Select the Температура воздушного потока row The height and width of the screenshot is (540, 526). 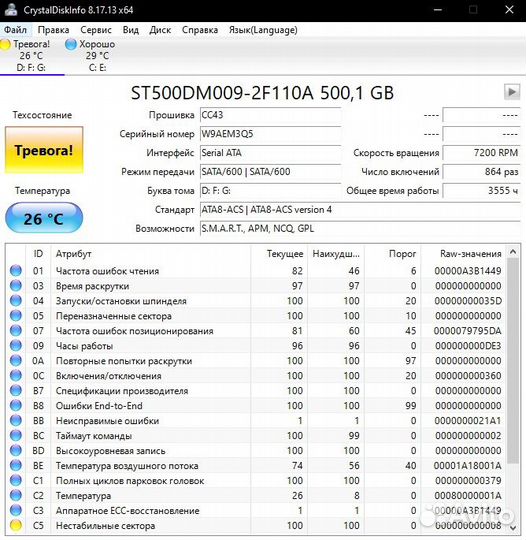pyautogui.click(x=256, y=466)
